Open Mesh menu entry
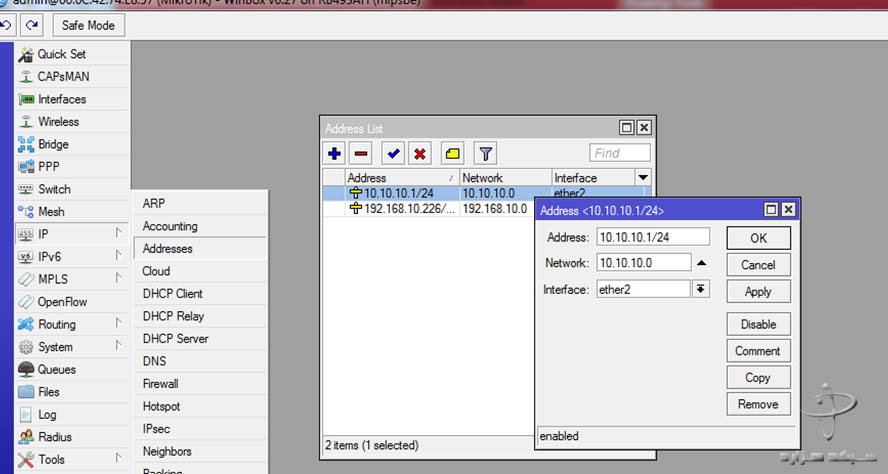Image resolution: width=888 pixels, height=474 pixels. click(71, 212)
